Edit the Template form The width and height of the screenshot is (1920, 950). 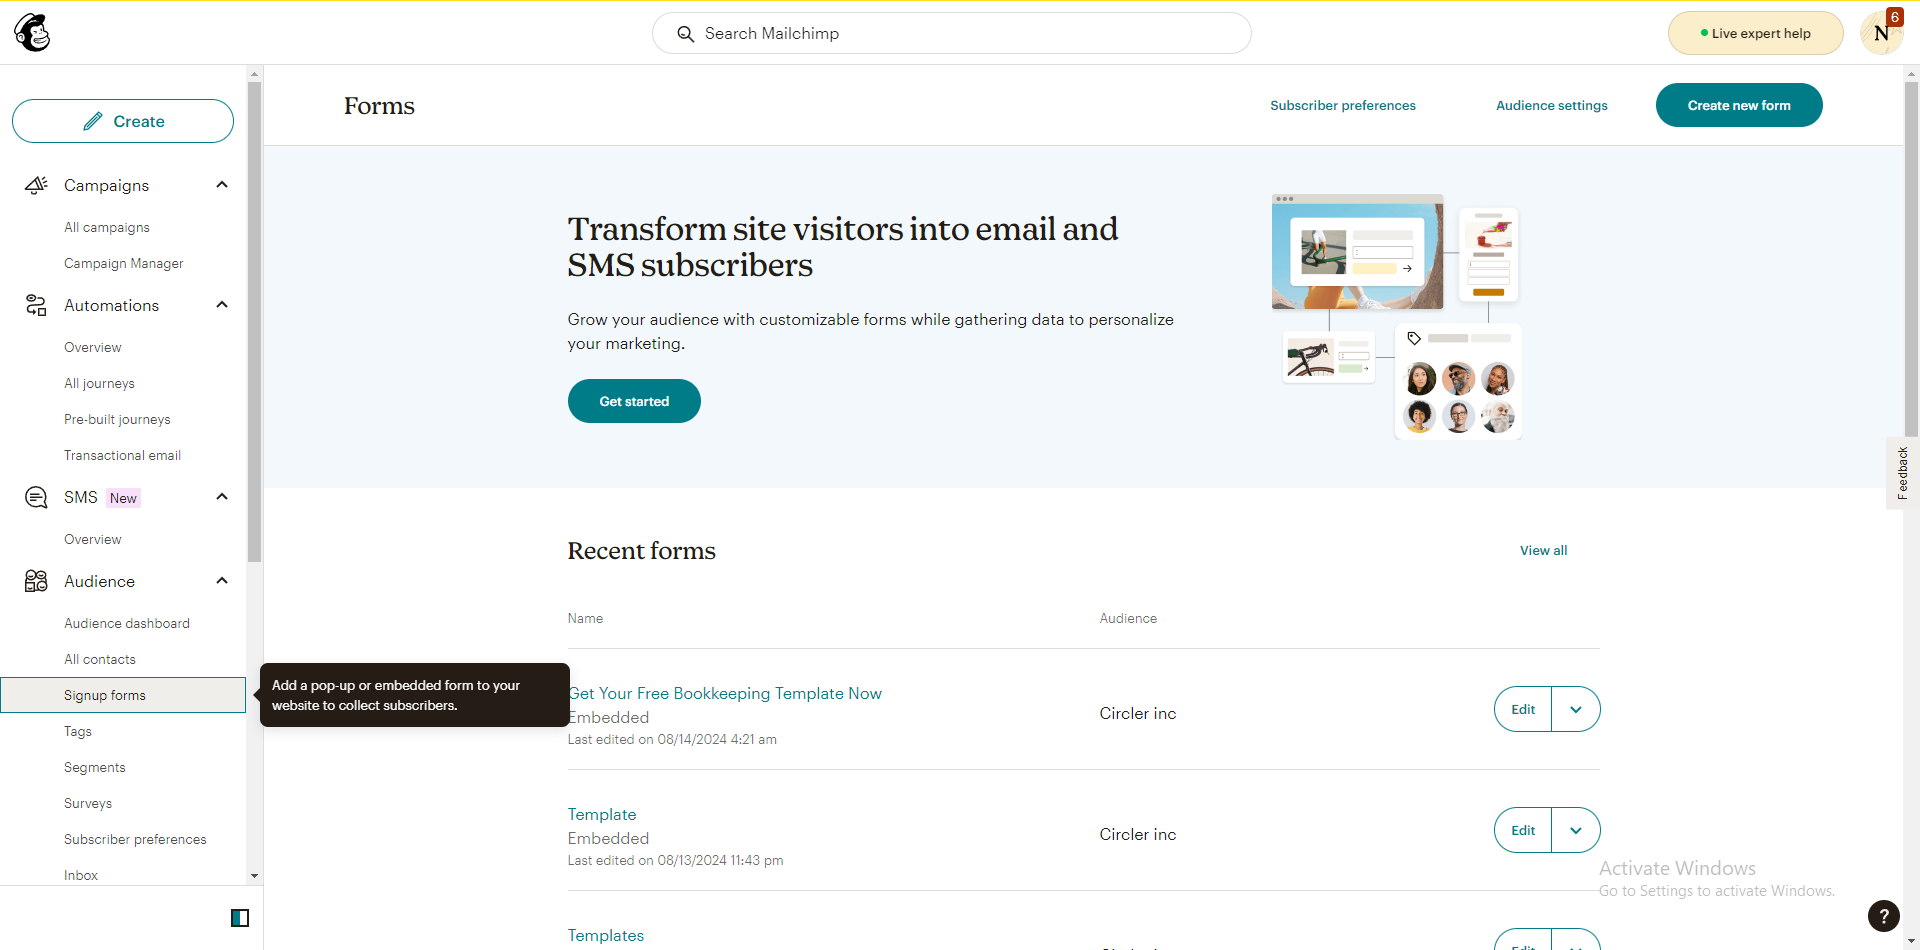pos(1523,830)
